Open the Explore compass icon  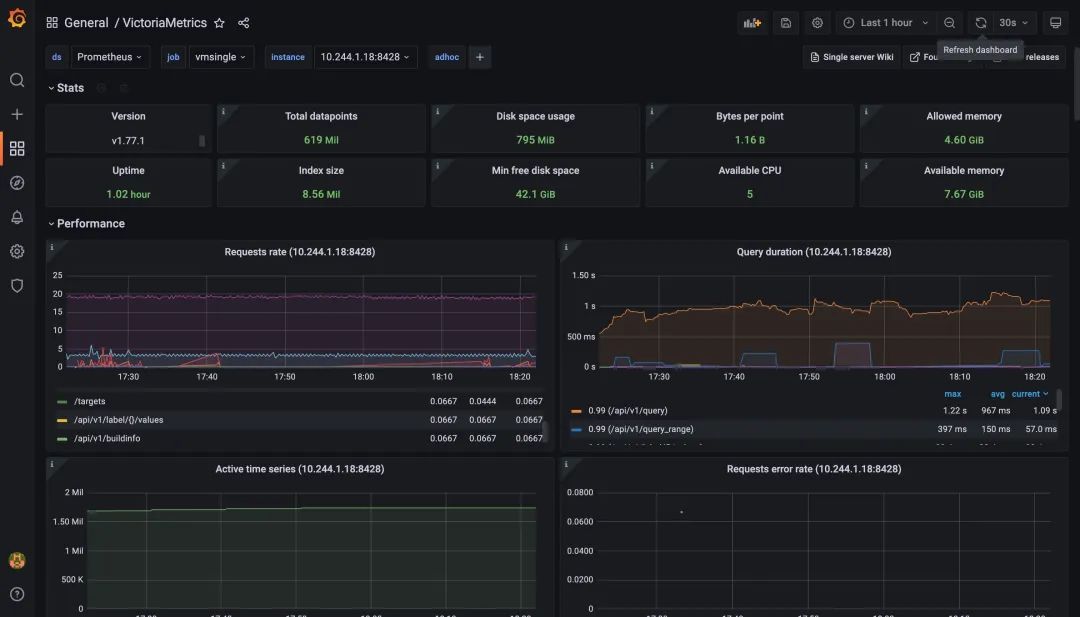[17, 183]
